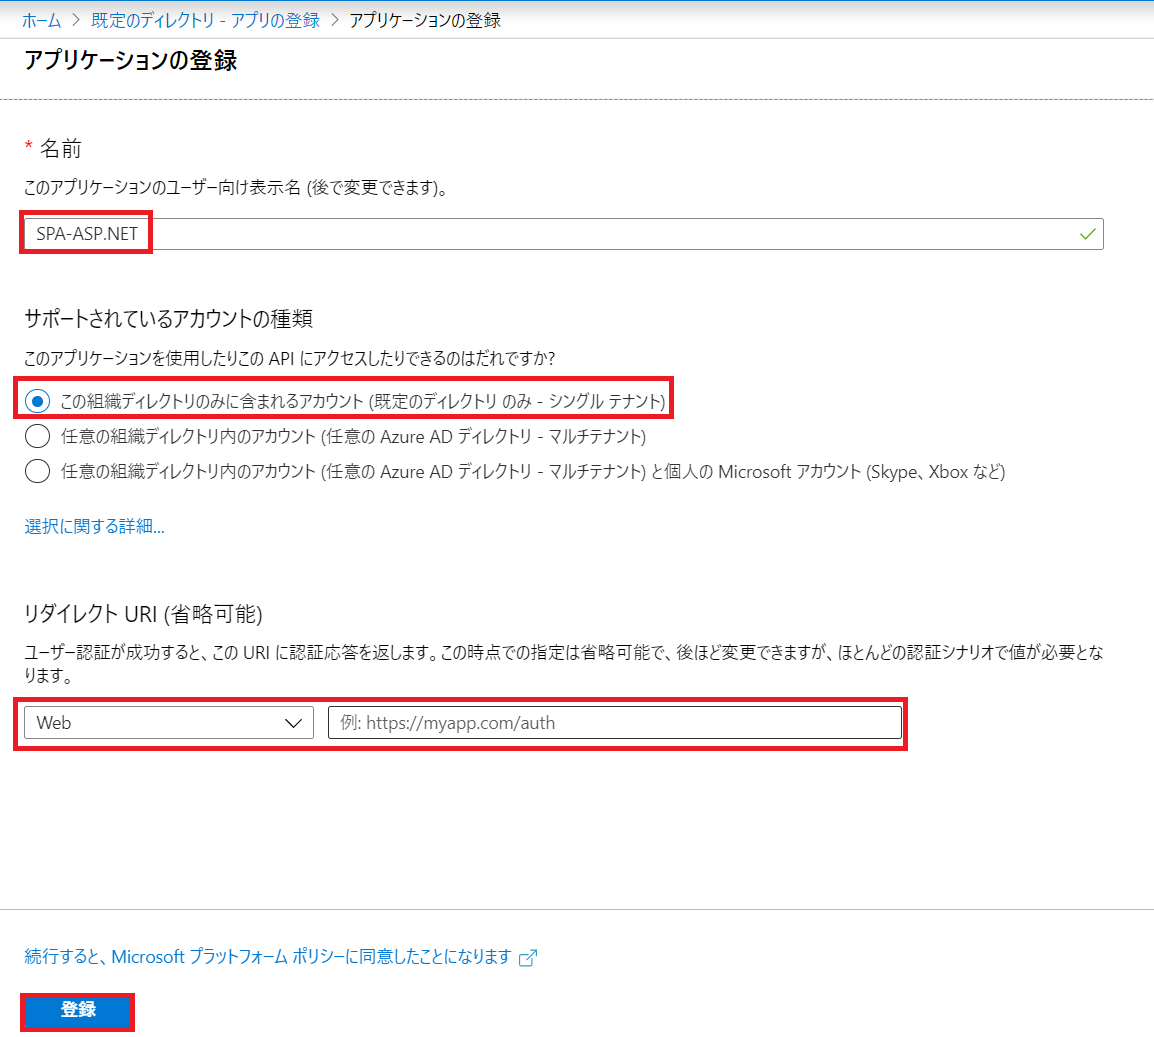Click the アプリケーションの登録 breadcrumb item
Image resolution: width=1154 pixels, height=1037 pixels.
[x=424, y=19]
